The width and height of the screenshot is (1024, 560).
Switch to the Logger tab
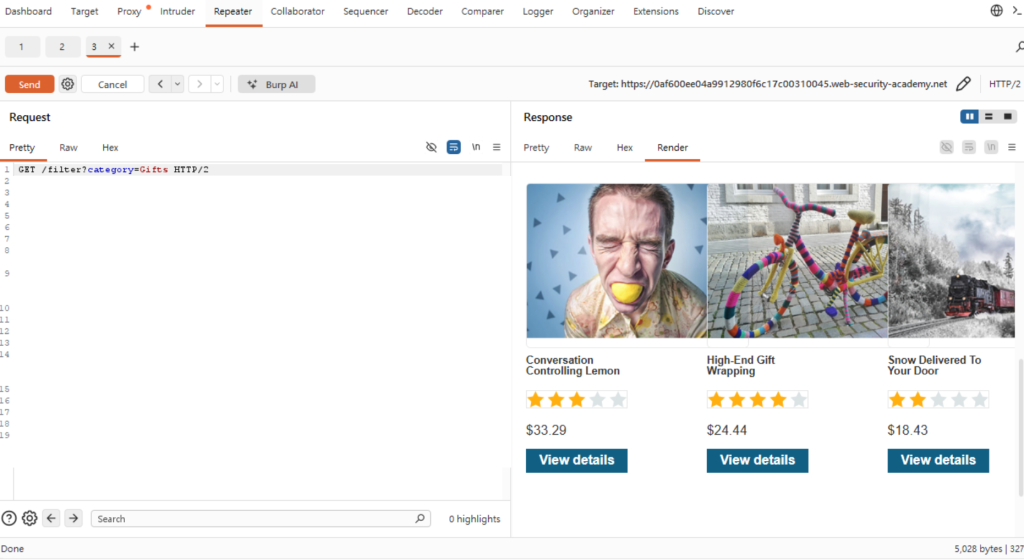coord(538,11)
